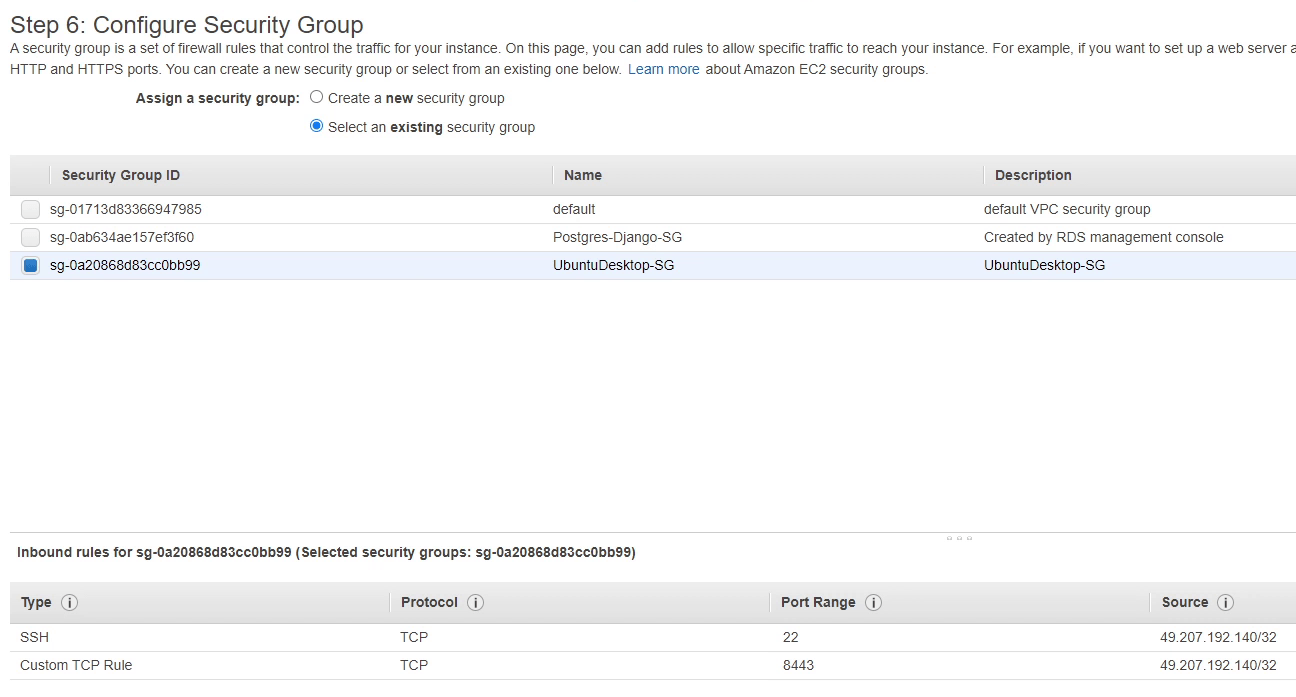Check the Postgres-Django-SG checkbox

29,237
